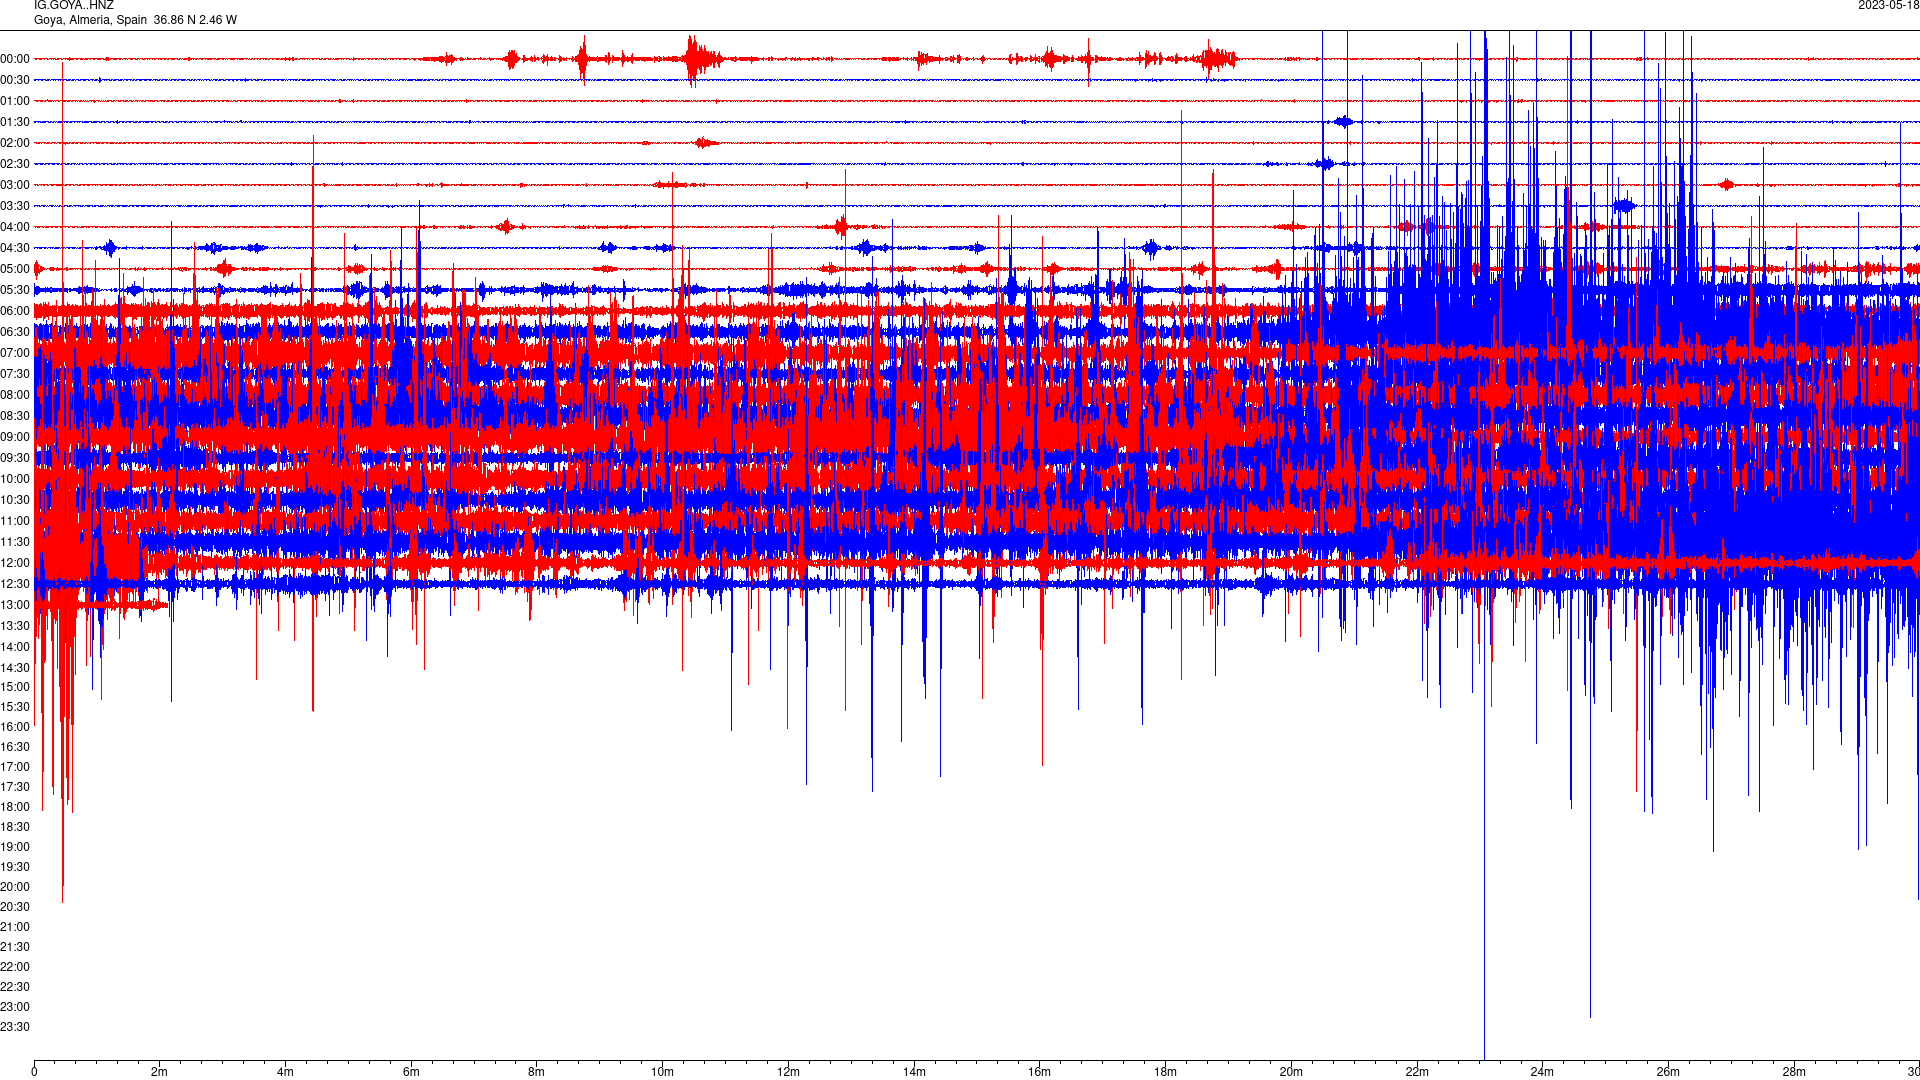Select the 08:30 trace time label
Screen dimensions: 1920x1080
(x=15, y=416)
